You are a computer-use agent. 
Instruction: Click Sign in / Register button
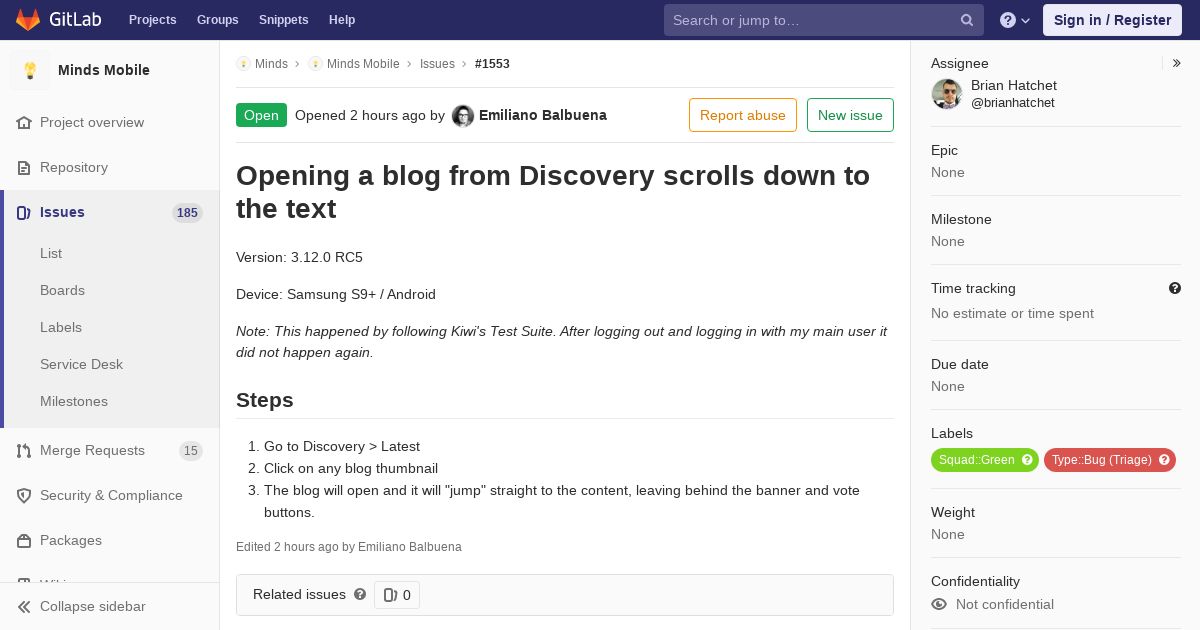click(x=1112, y=20)
